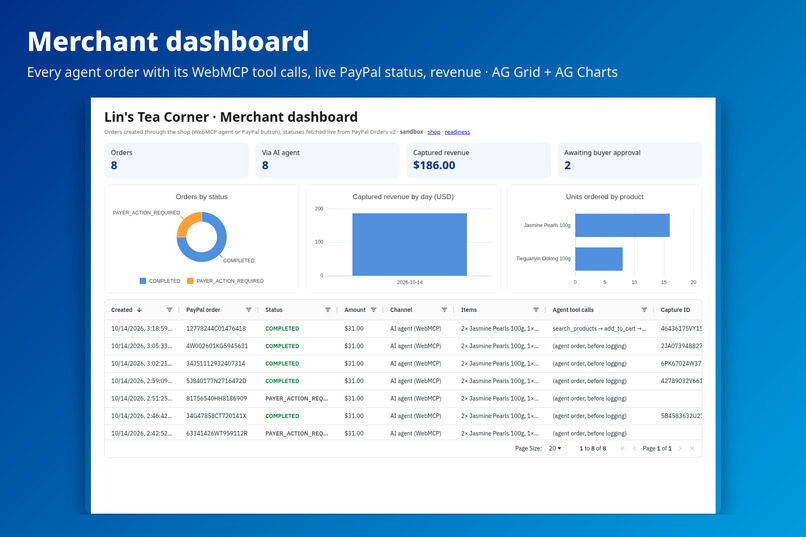The height and width of the screenshot is (537, 806).
Task: Select order cell 53840177N2716472D
Action: tap(216, 381)
